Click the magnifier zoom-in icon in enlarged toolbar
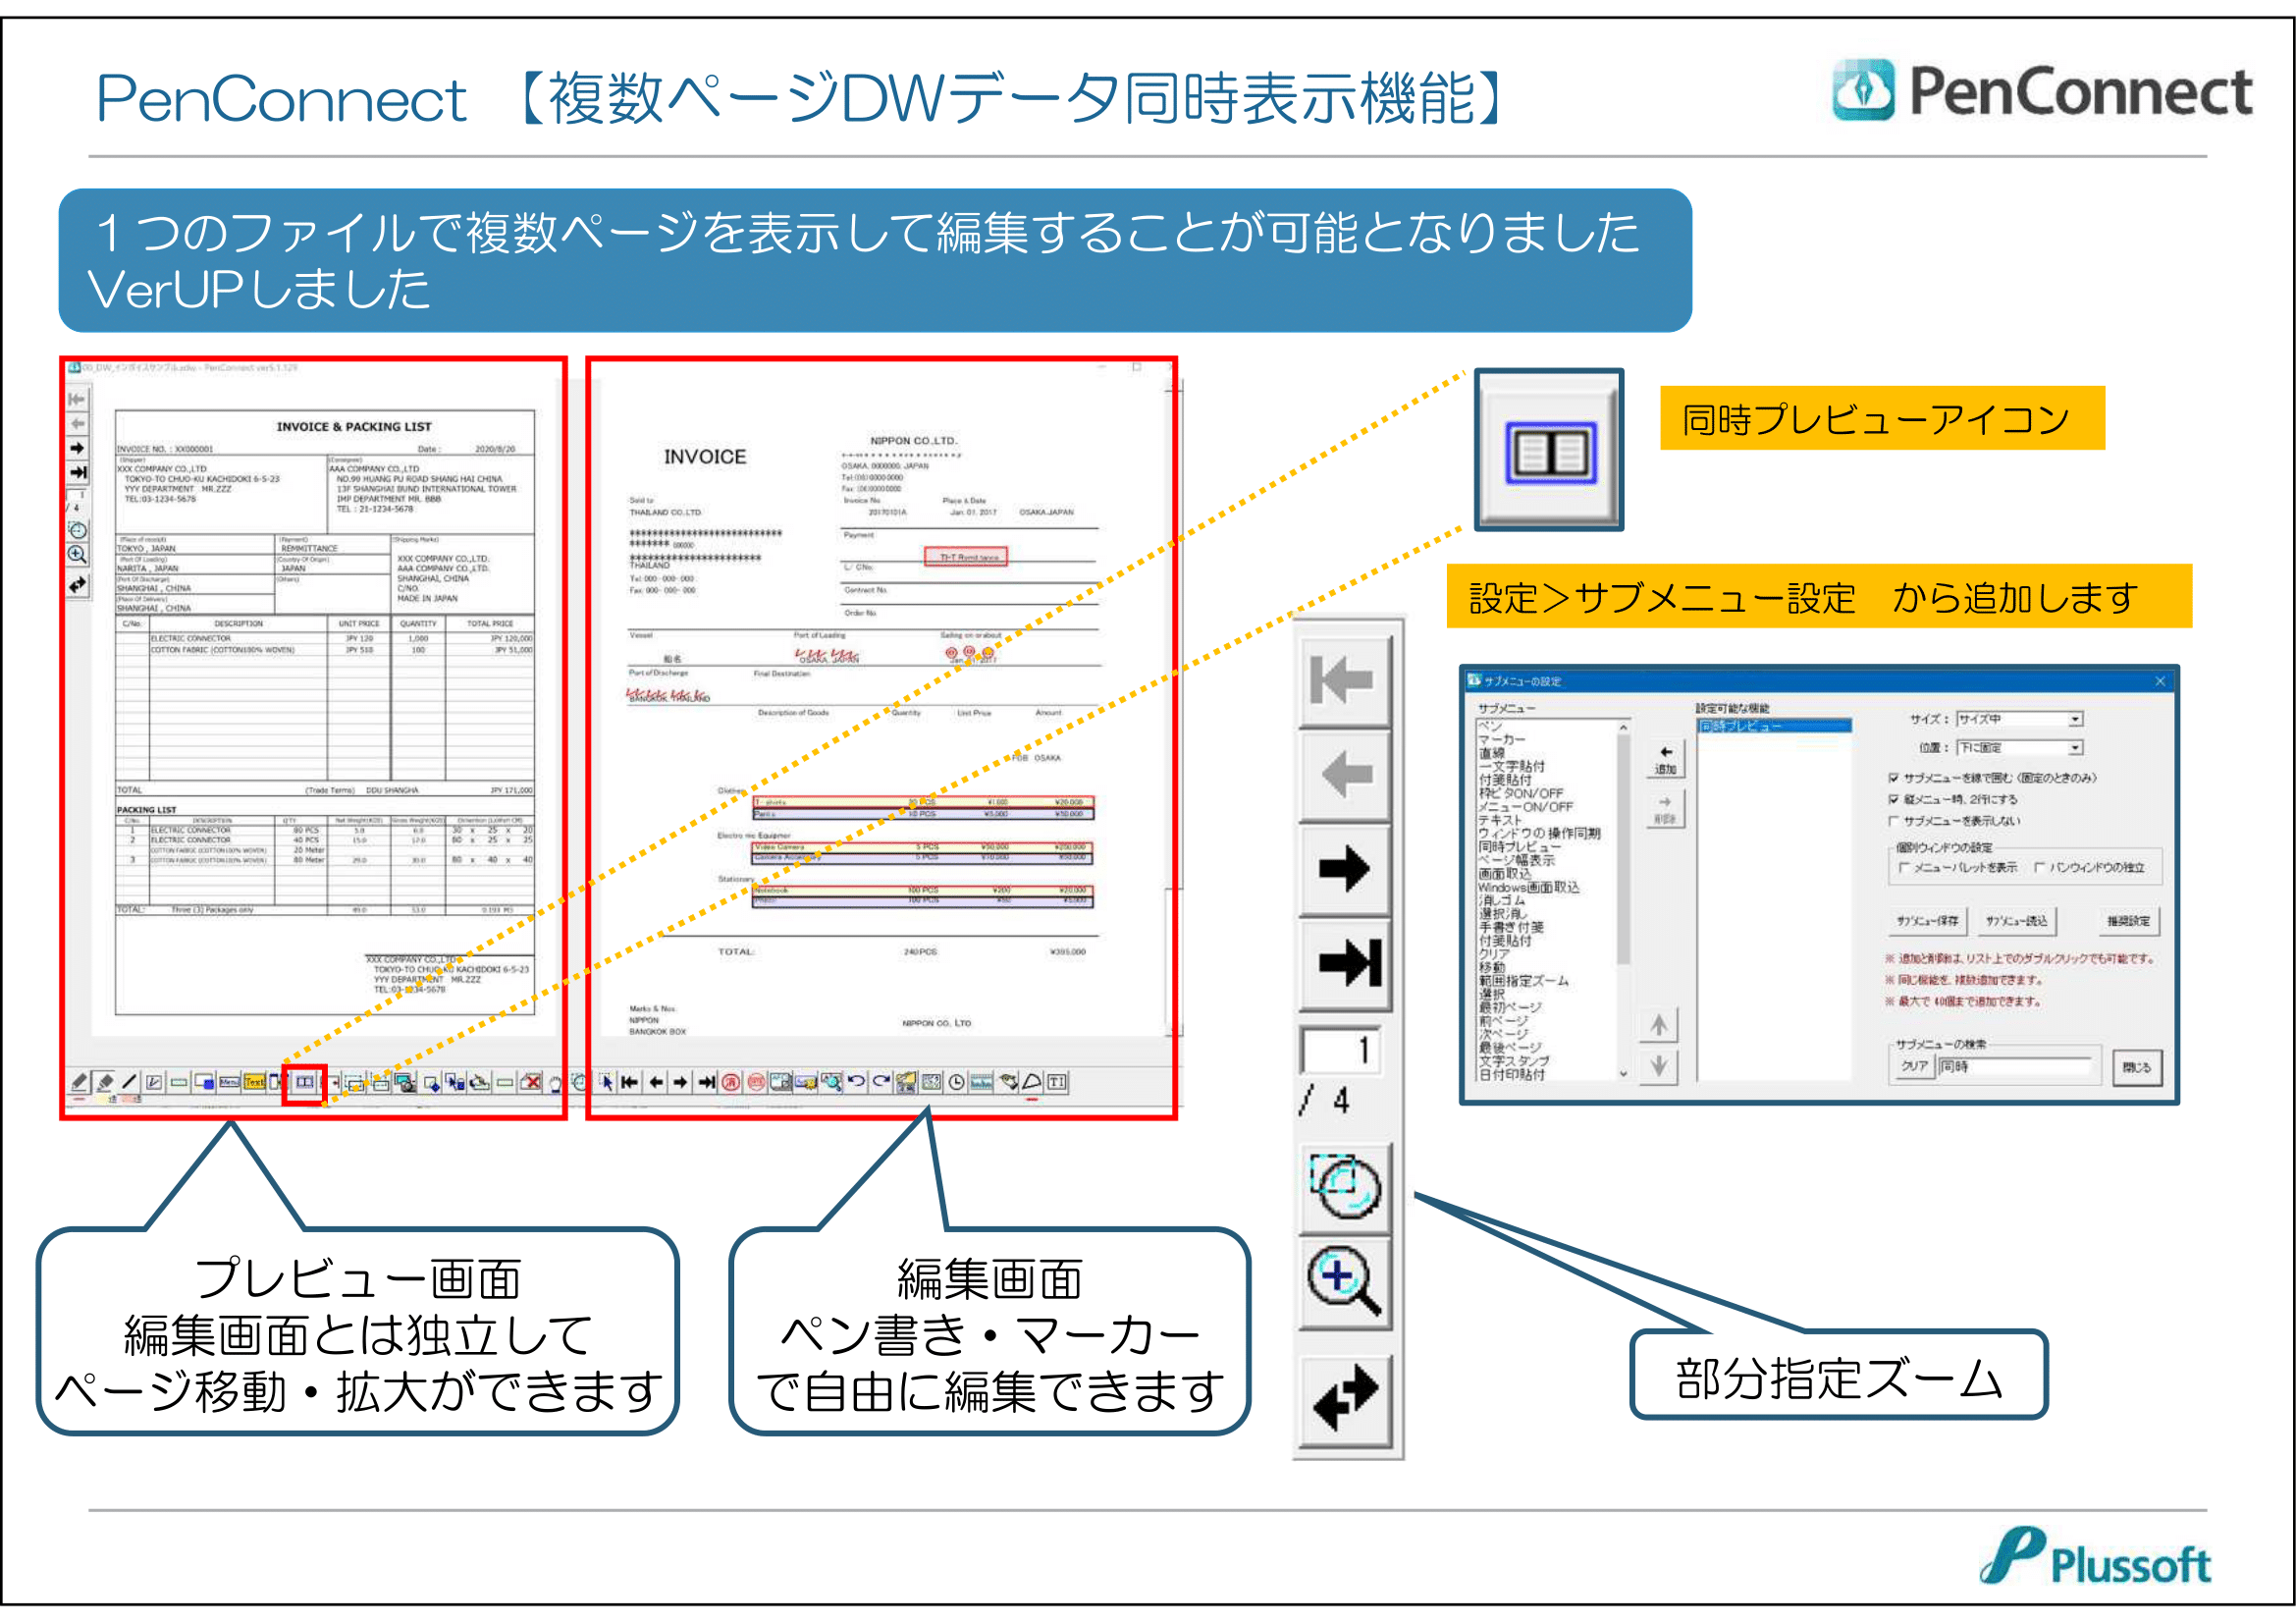 pos(1344,1283)
